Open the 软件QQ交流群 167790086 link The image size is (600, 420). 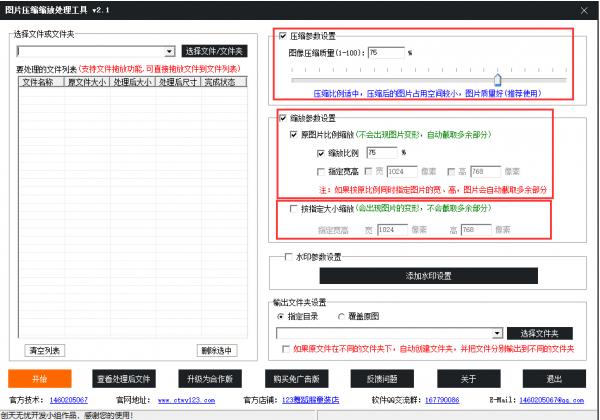pos(442,400)
